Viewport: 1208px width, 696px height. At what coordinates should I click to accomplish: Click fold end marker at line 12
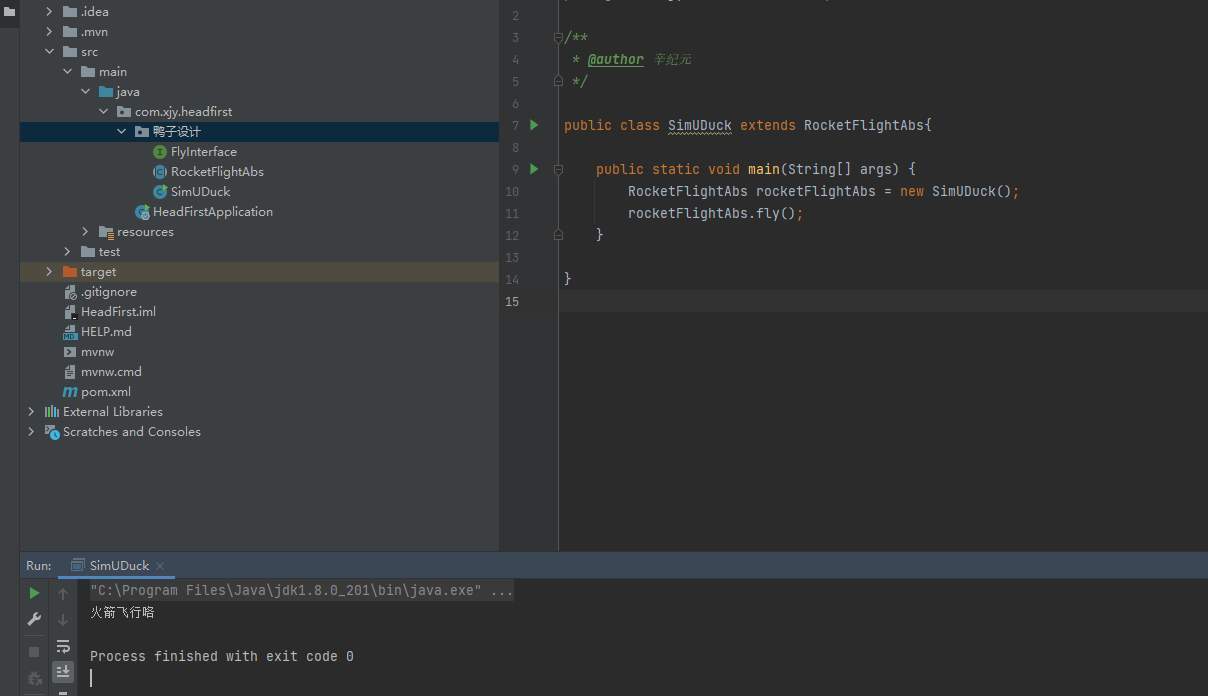558,234
